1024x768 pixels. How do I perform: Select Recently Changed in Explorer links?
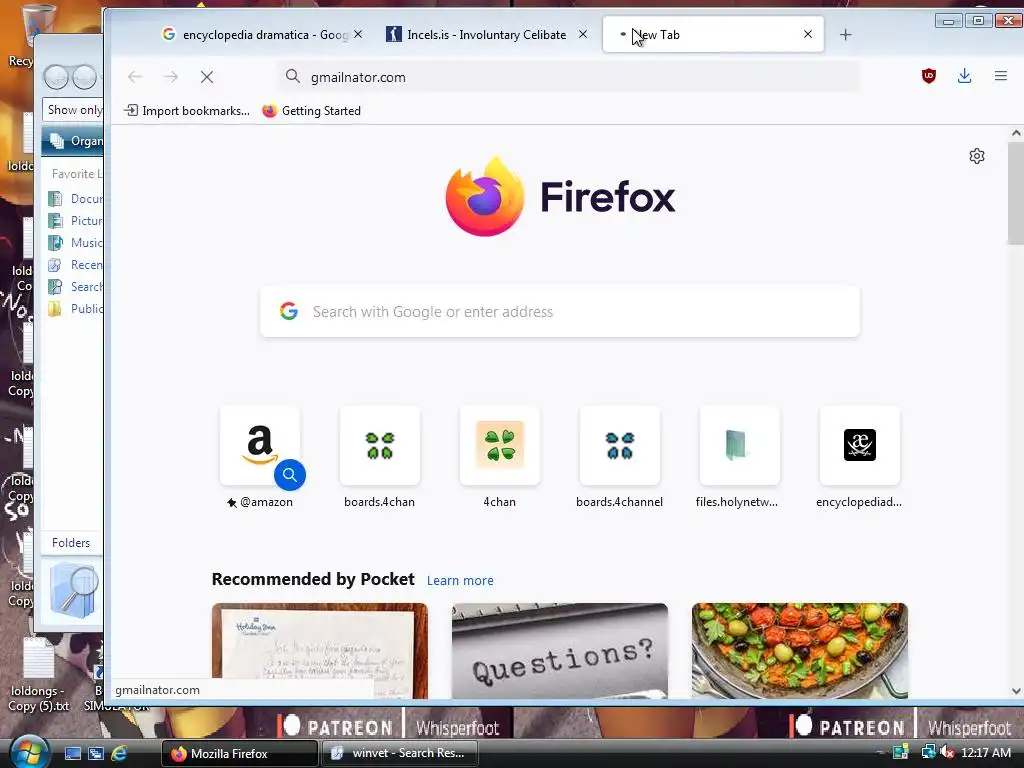point(76,264)
